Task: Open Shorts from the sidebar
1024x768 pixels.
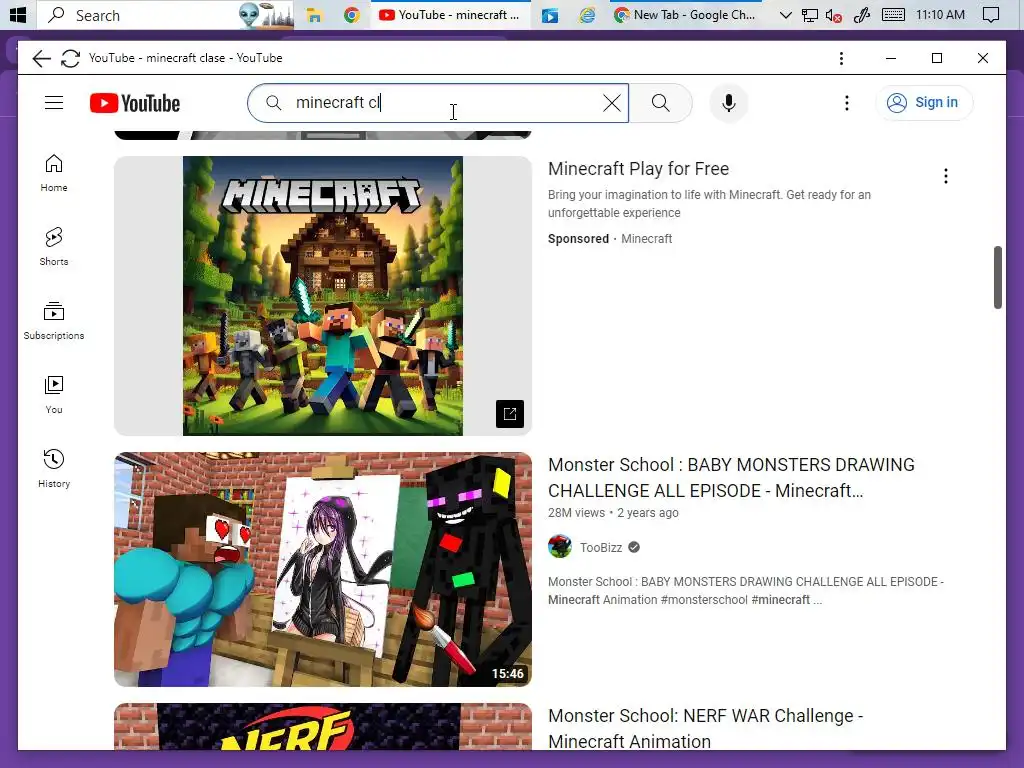Action: 54,247
